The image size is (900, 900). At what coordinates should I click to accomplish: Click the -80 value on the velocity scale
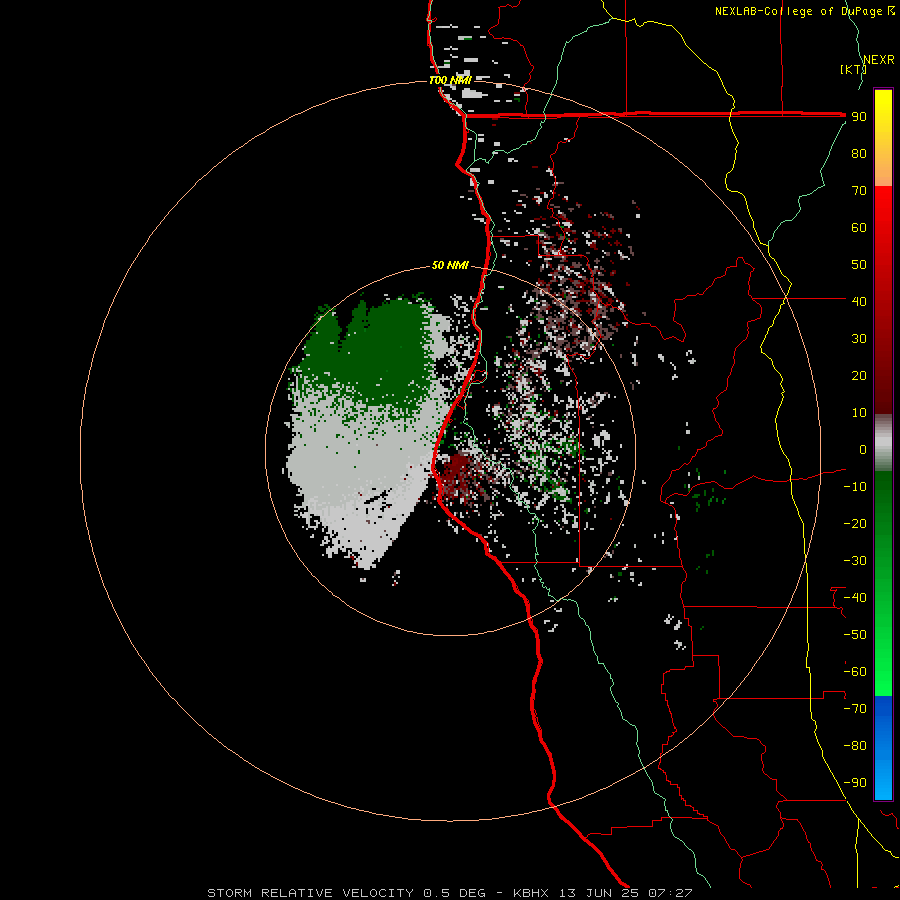pos(855,746)
